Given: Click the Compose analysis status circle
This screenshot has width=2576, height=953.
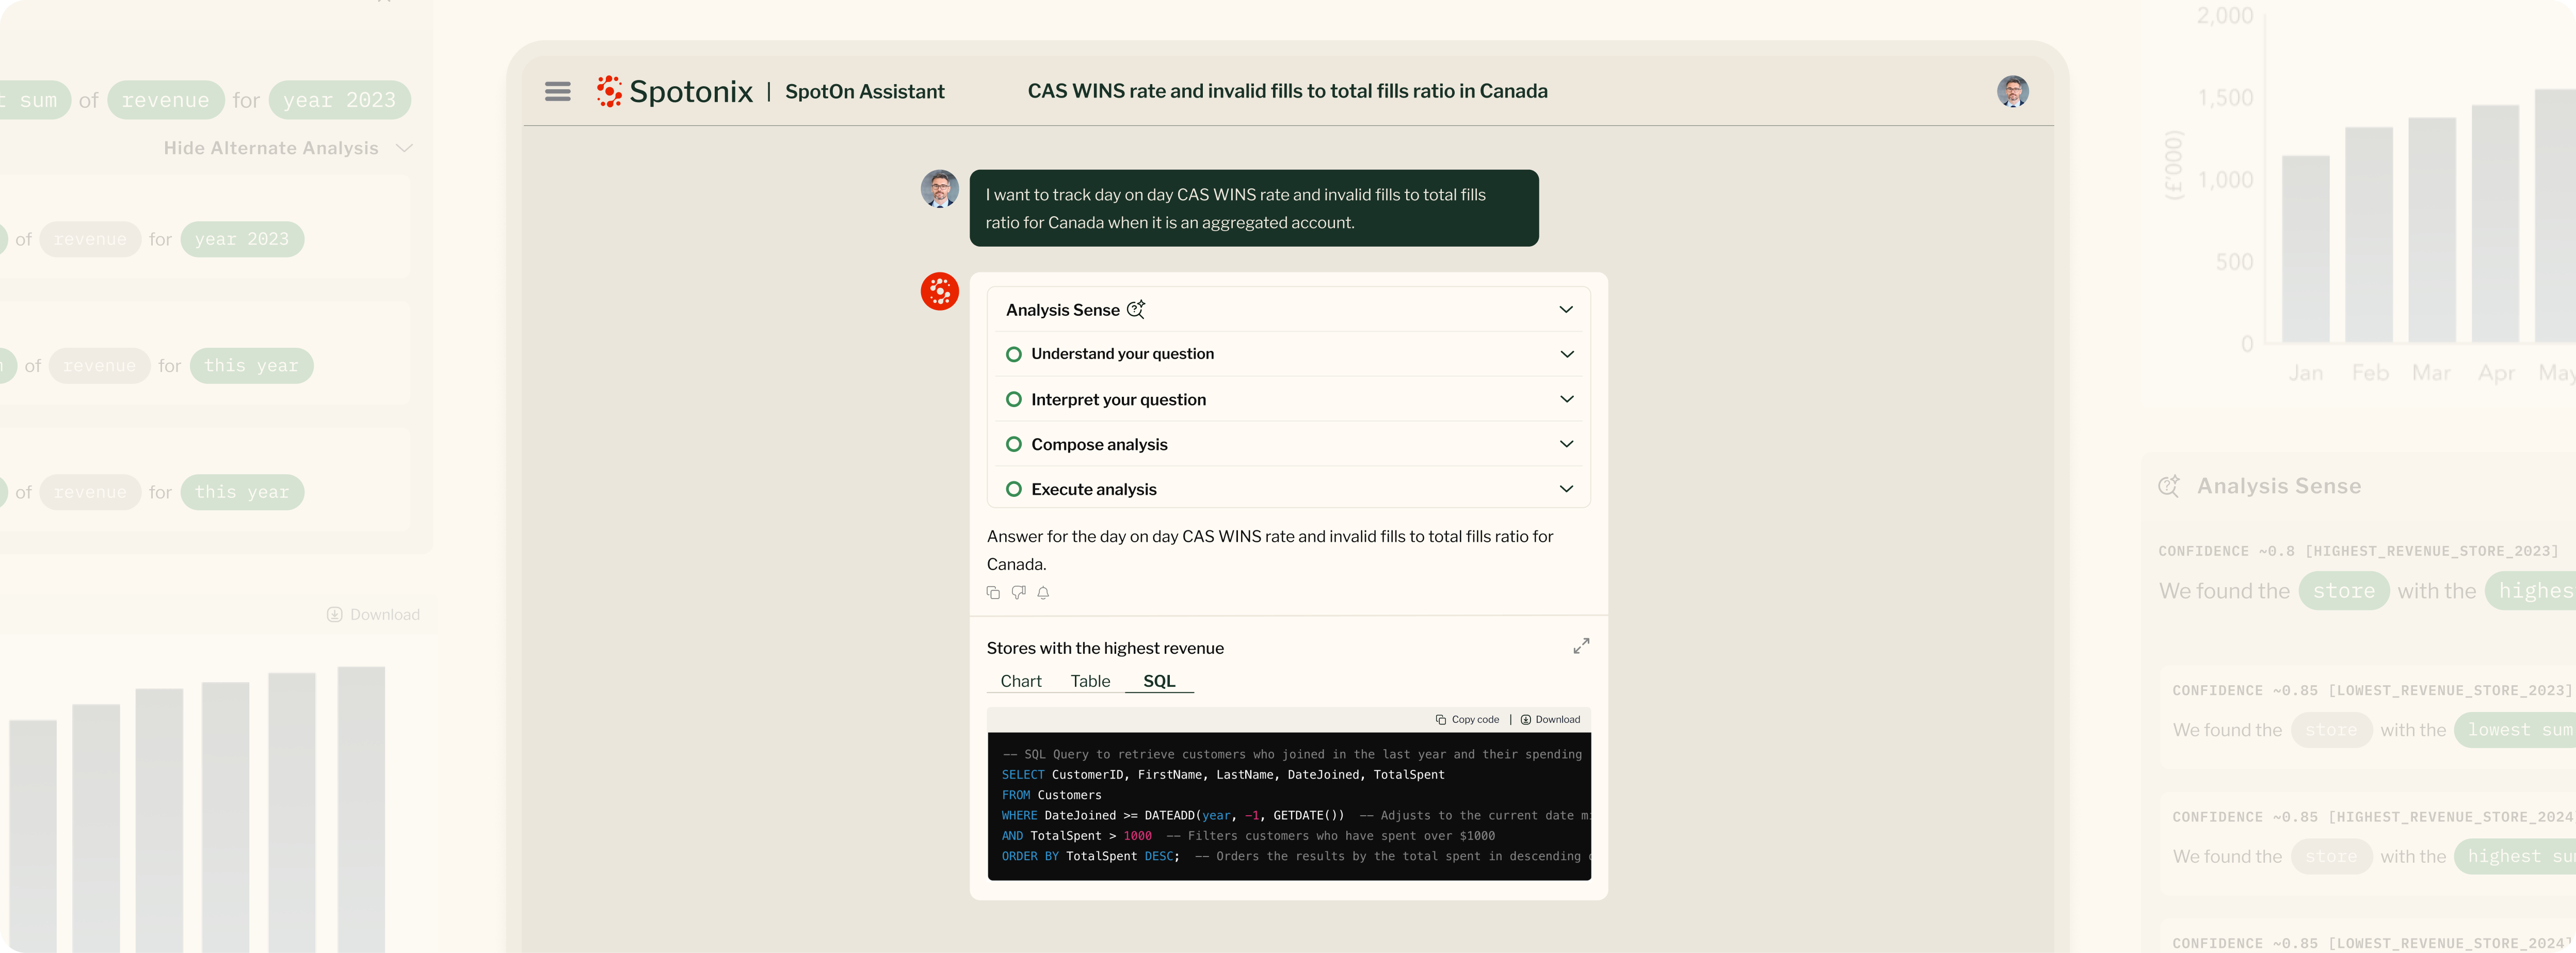Looking at the screenshot, I should pos(1013,444).
